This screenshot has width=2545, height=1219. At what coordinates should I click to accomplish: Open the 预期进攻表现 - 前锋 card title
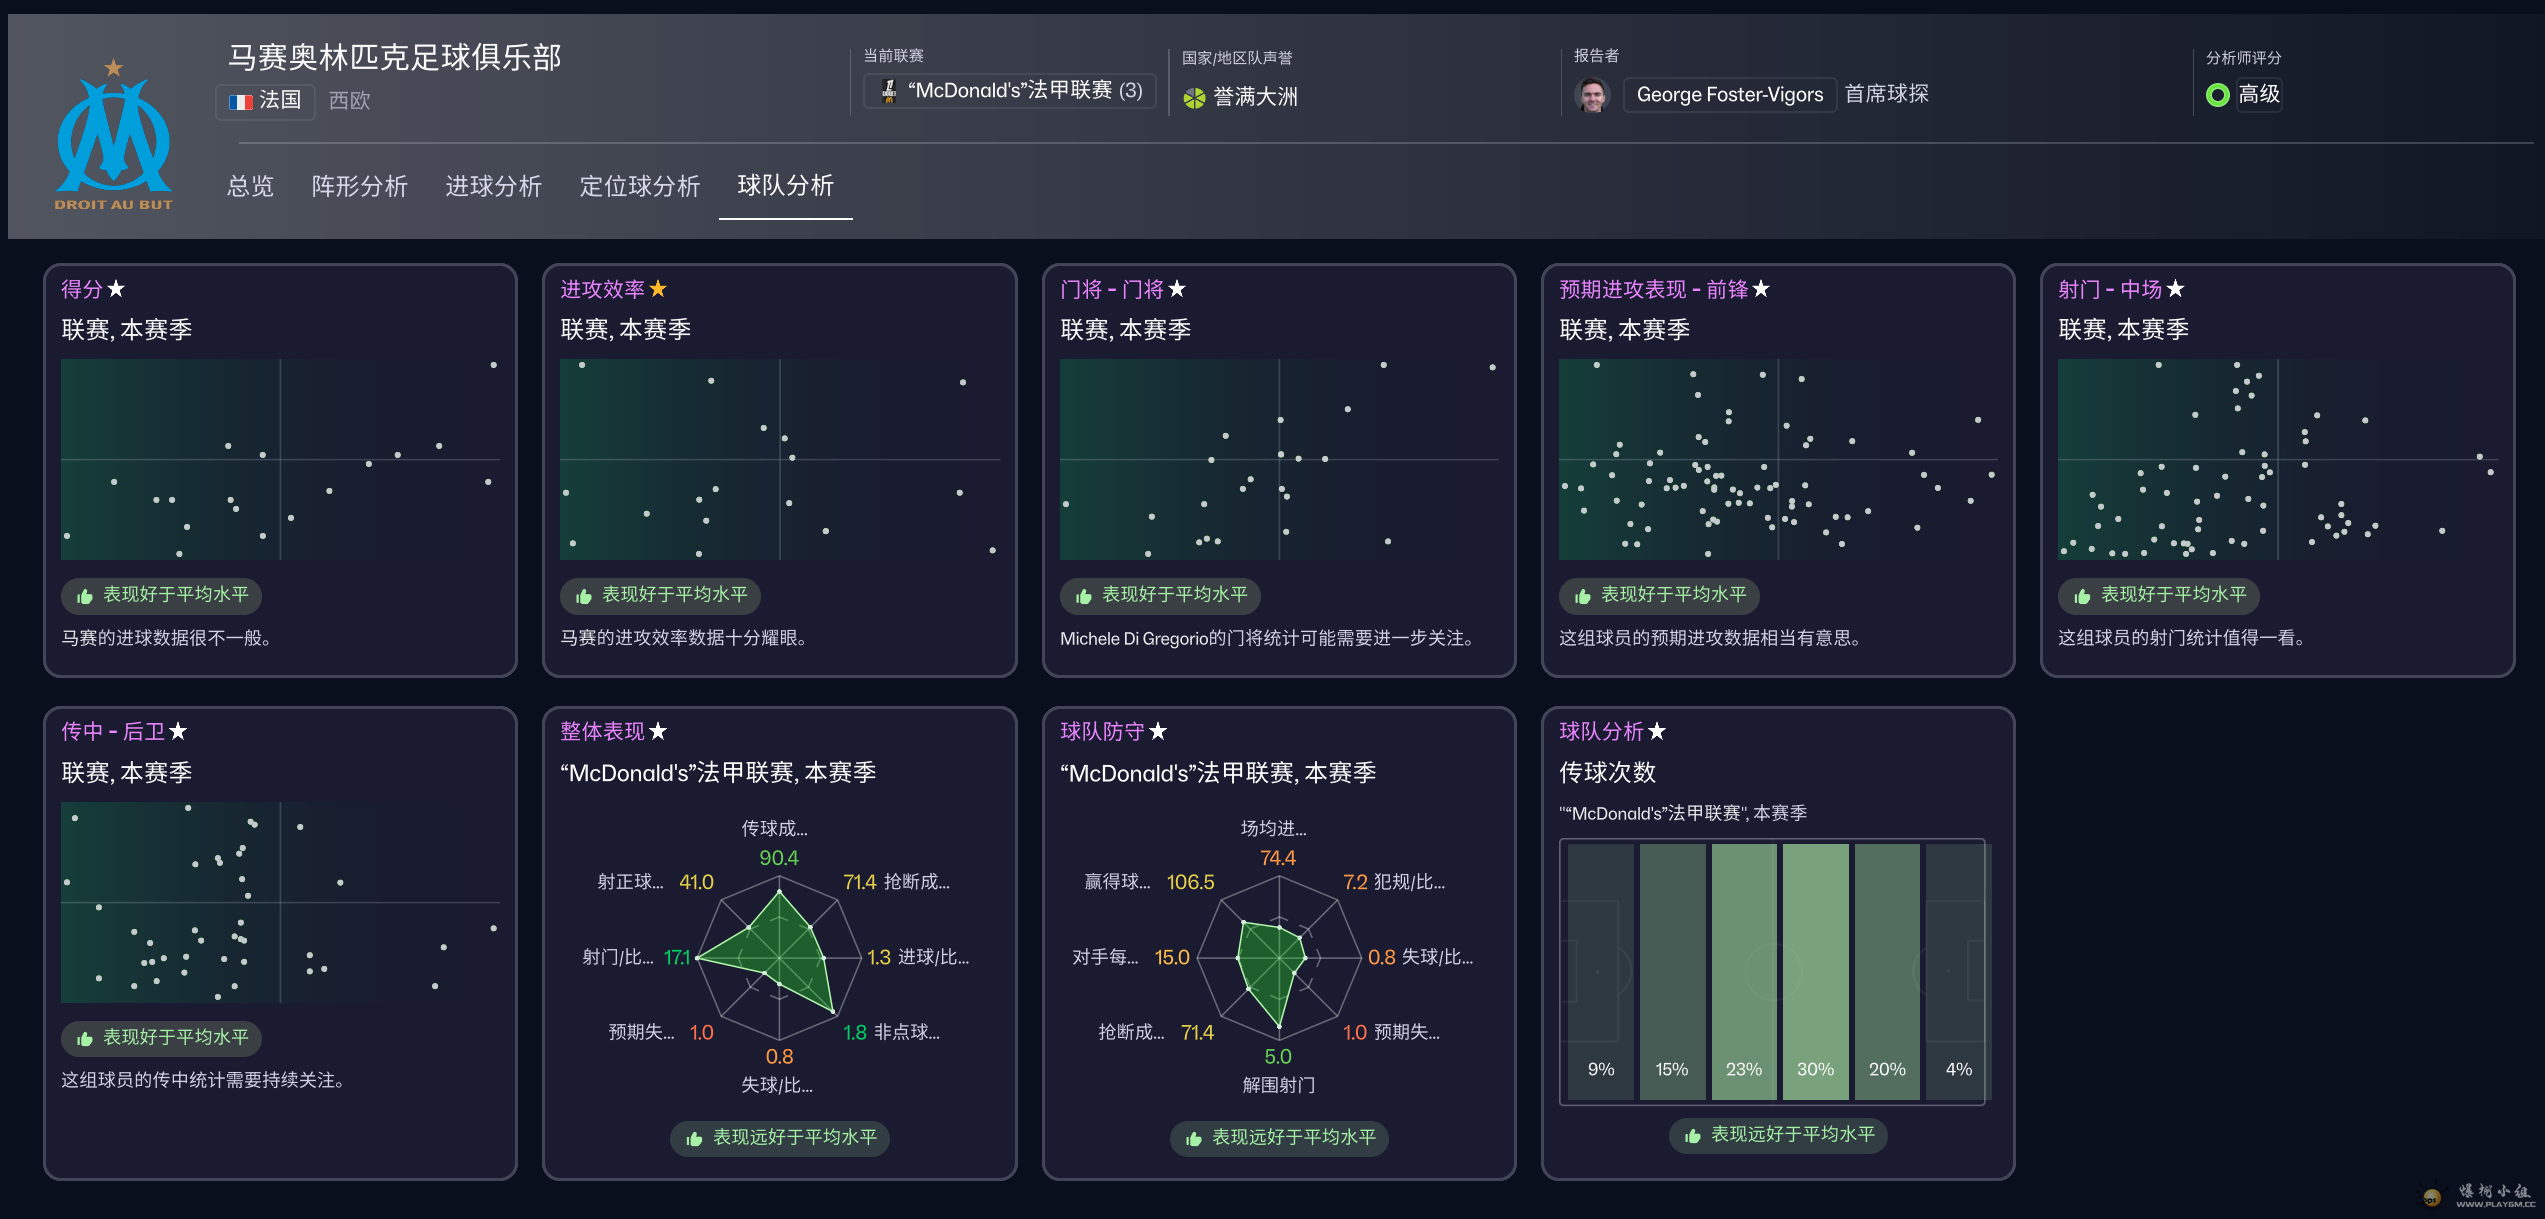(x=1653, y=289)
